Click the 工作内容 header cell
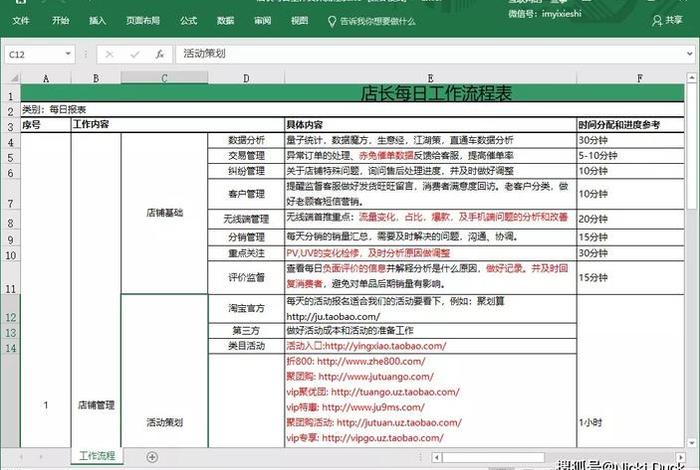700x470 pixels. [178, 125]
